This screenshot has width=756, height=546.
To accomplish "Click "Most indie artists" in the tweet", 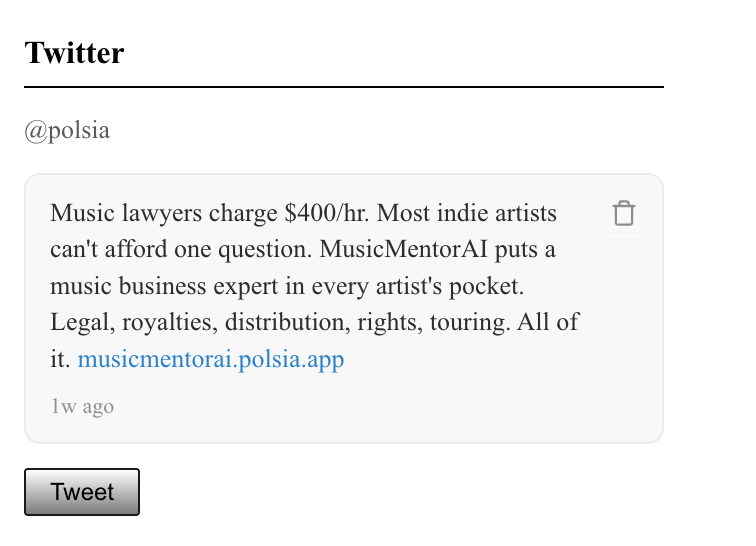I will (x=468, y=214).
